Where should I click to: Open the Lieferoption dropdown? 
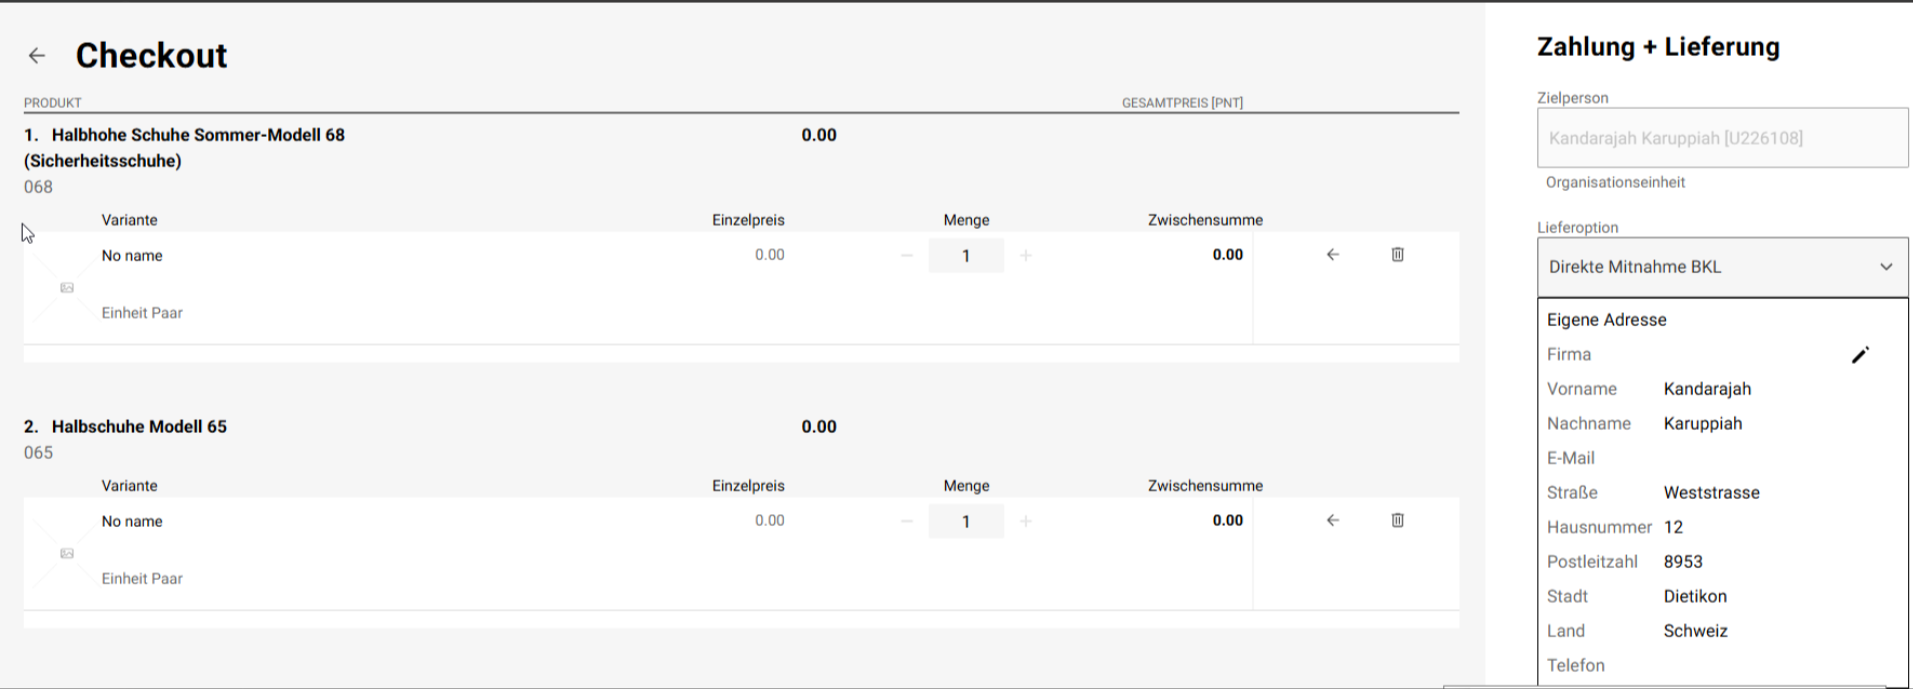pyautogui.click(x=1720, y=267)
